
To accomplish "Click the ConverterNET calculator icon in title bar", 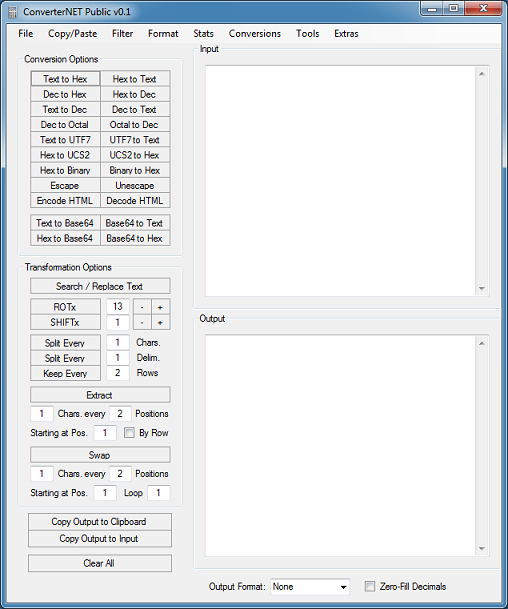I will pyautogui.click(x=12, y=12).
